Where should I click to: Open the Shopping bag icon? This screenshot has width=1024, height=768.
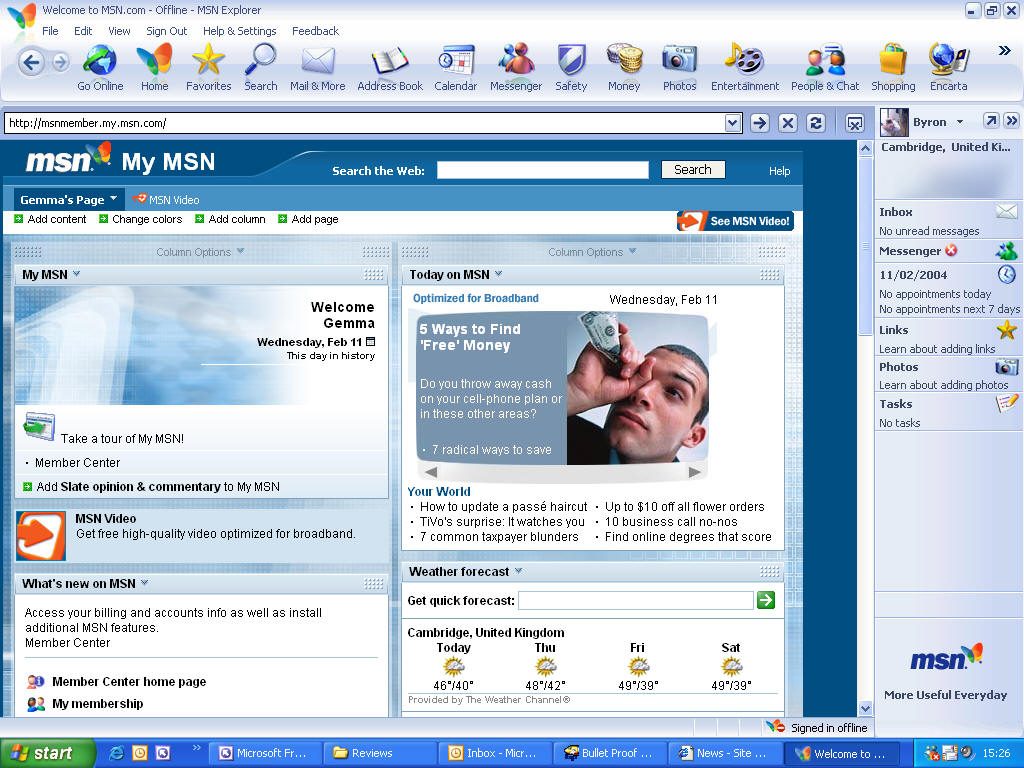pyautogui.click(x=893, y=61)
